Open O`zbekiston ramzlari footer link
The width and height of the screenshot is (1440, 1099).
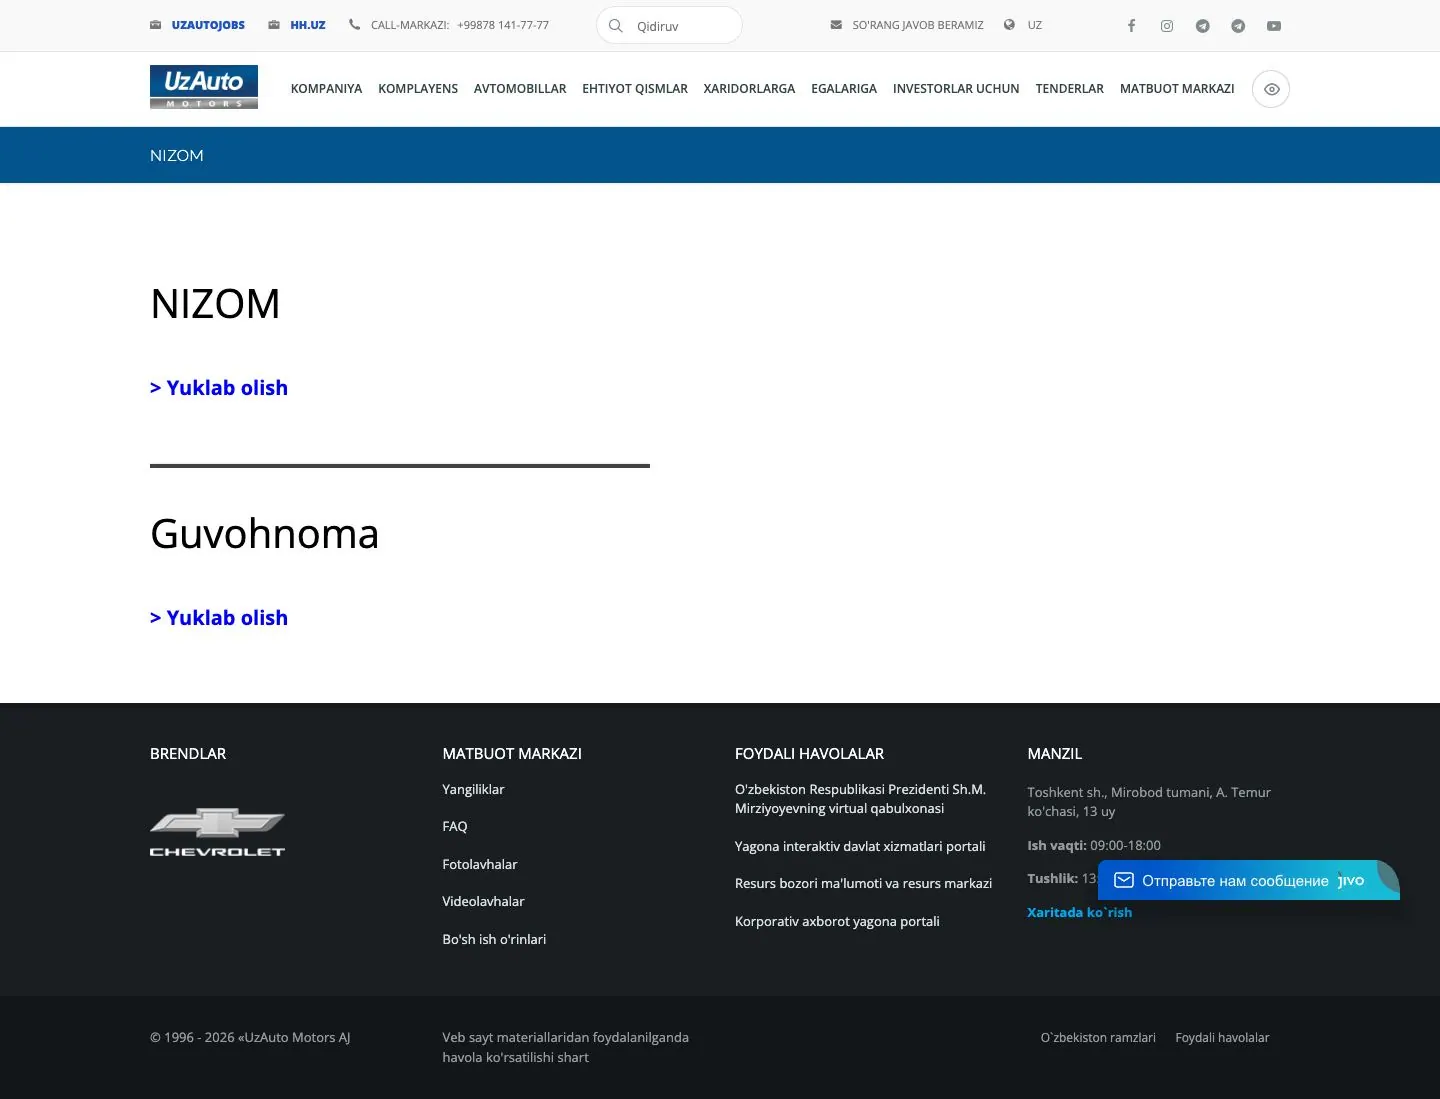point(1098,1037)
